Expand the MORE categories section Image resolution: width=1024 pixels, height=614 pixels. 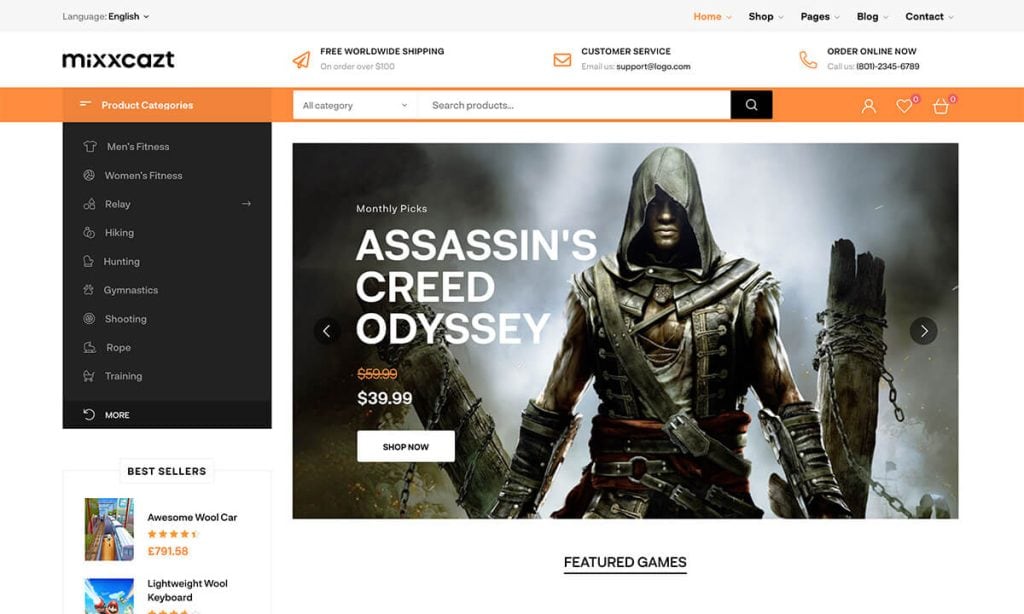pos(116,414)
